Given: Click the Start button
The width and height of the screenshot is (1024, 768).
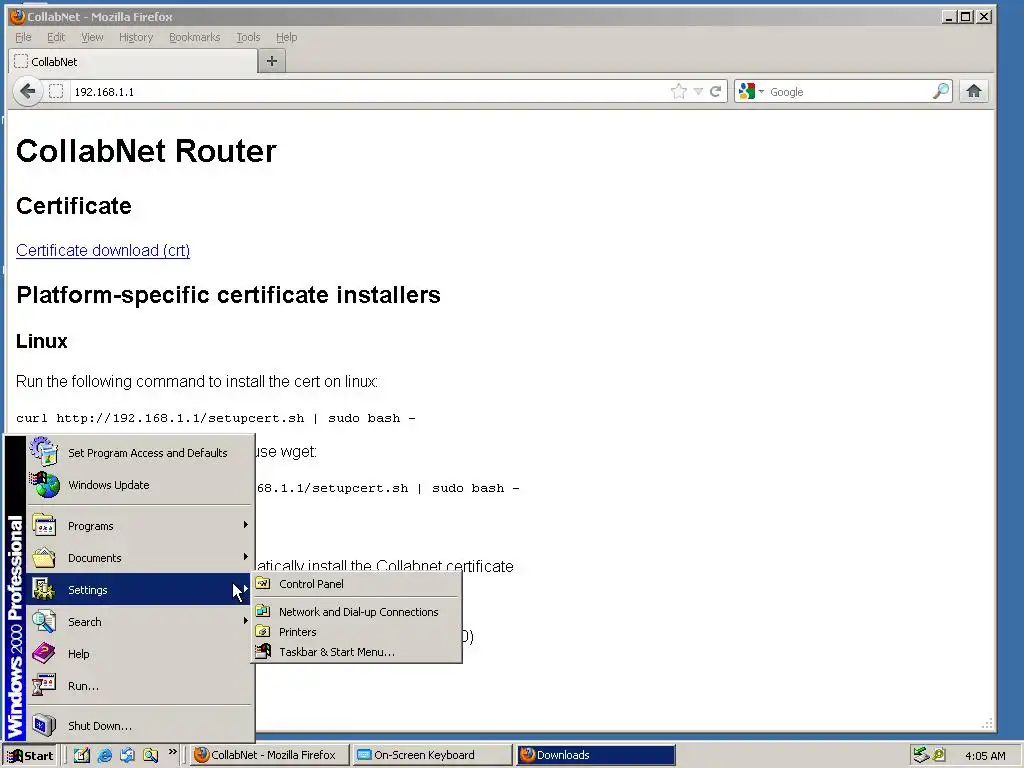Looking at the screenshot, I should tap(29, 756).
